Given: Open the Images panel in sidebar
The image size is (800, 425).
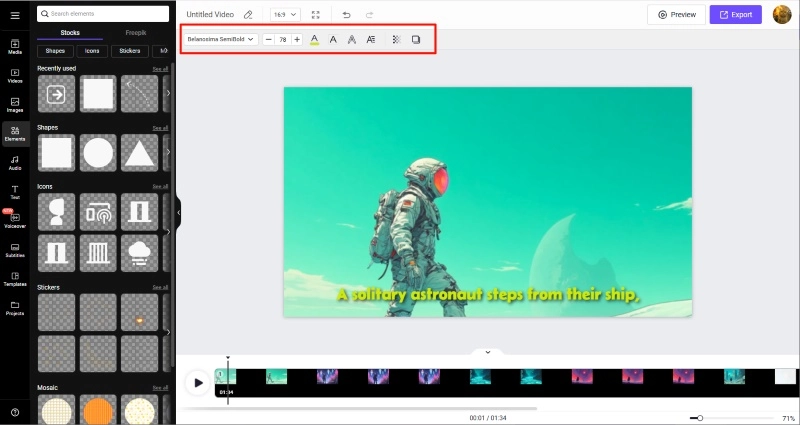Looking at the screenshot, I should [15, 105].
